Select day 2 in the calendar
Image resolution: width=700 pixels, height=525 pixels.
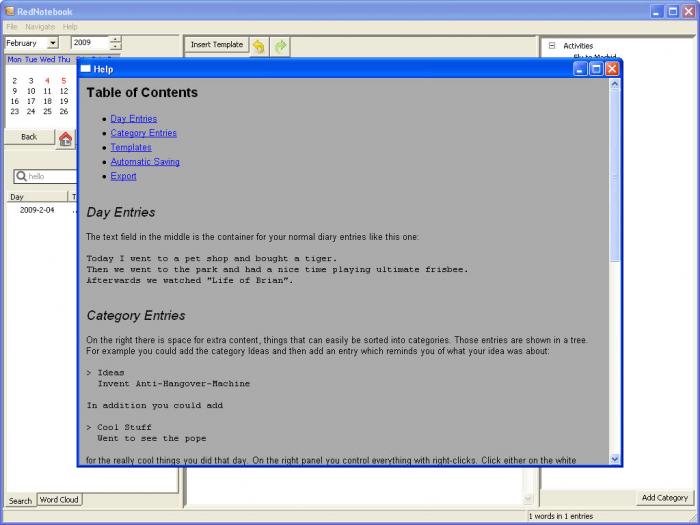coord(15,81)
